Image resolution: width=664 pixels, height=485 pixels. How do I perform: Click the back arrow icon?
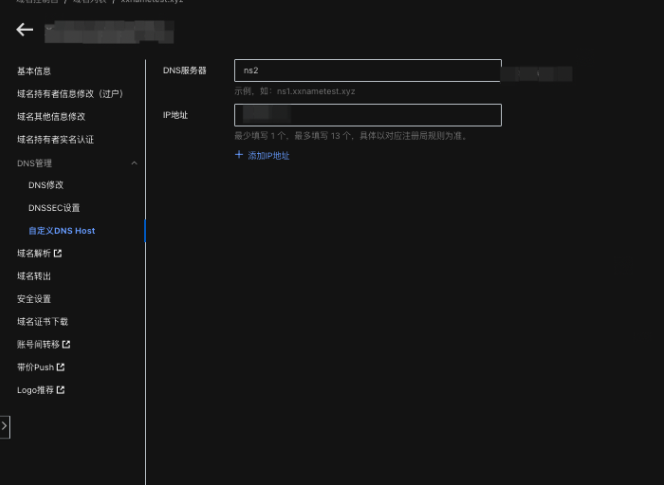pos(25,30)
